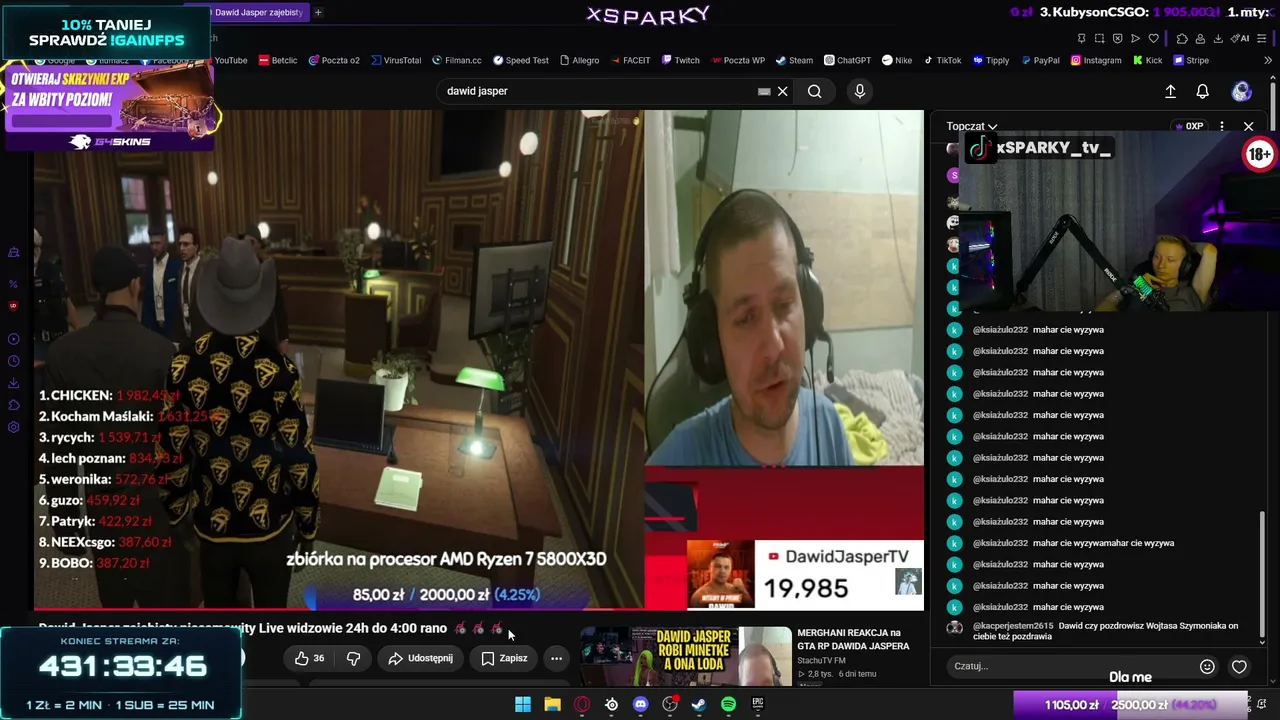The width and height of the screenshot is (1280, 720).
Task: Open the ChatGPT bookmark
Action: click(x=847, y=60)
